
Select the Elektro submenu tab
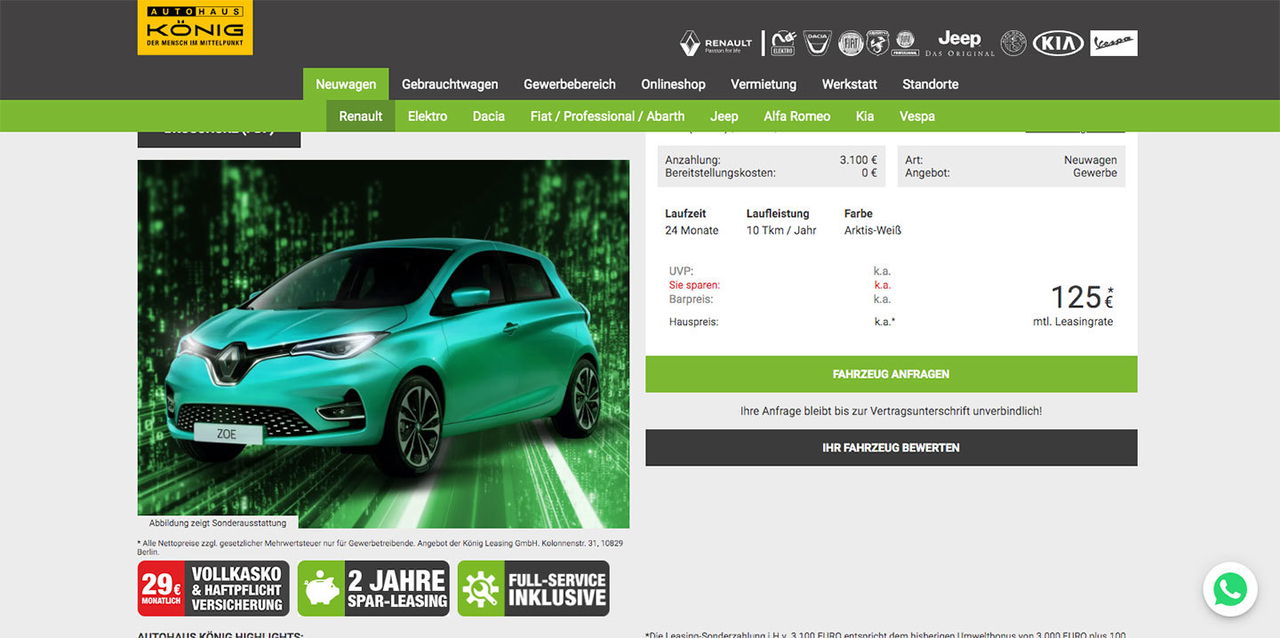428,116
